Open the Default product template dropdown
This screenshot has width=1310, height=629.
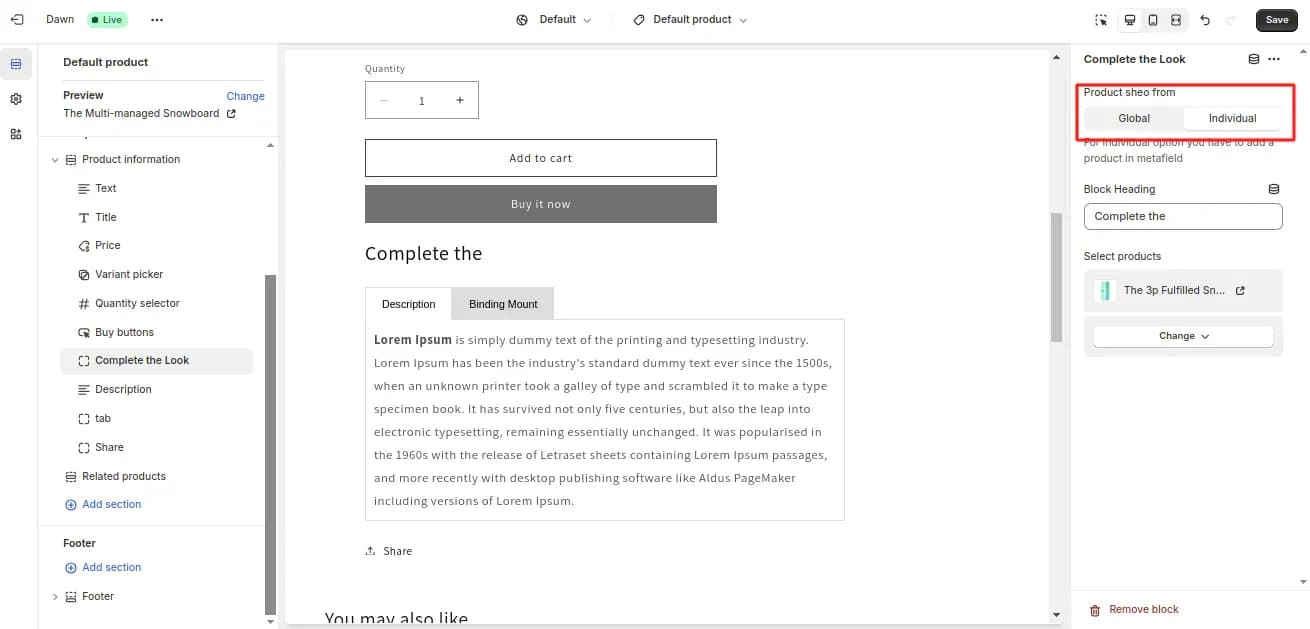pos(690,20)
